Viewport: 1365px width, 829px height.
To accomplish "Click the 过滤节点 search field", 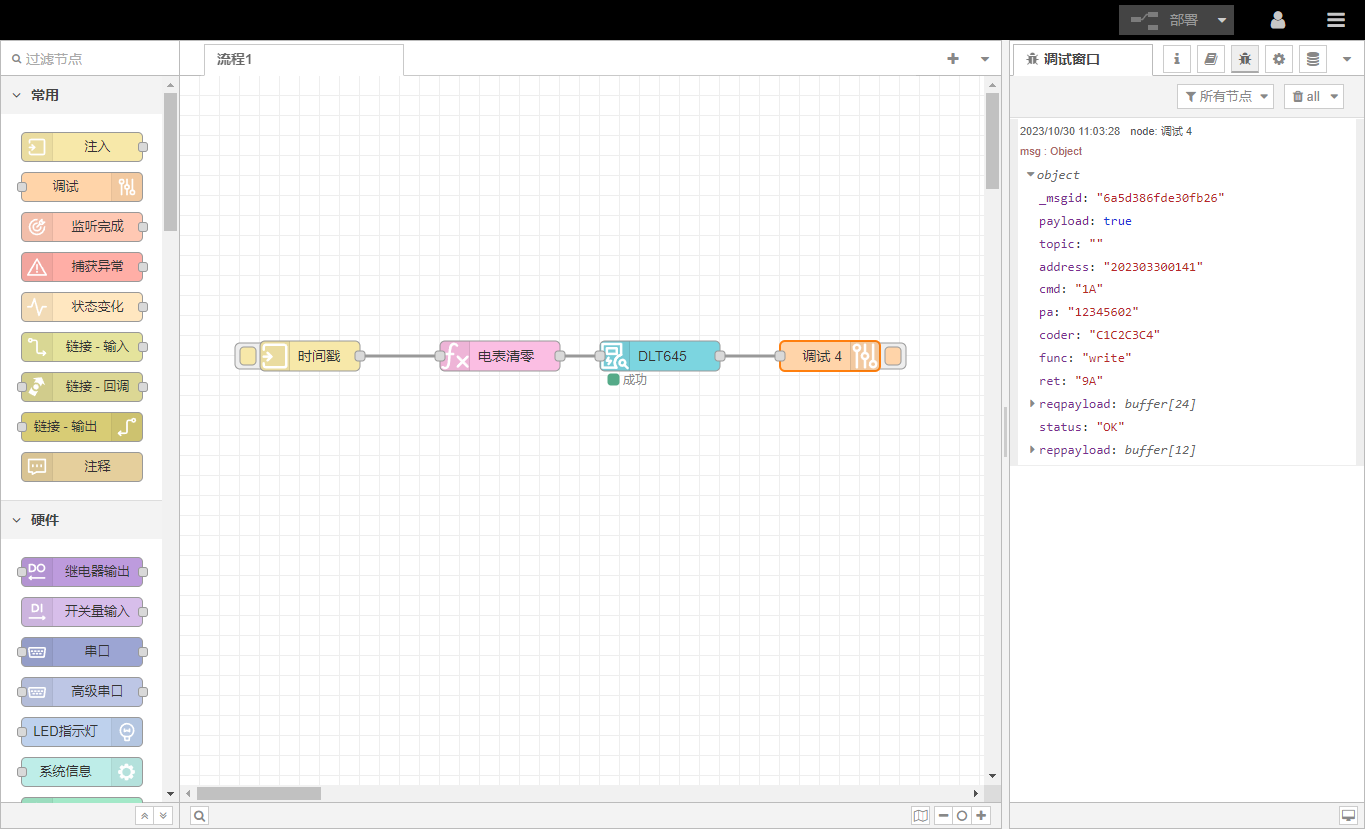I will point(90,59).
